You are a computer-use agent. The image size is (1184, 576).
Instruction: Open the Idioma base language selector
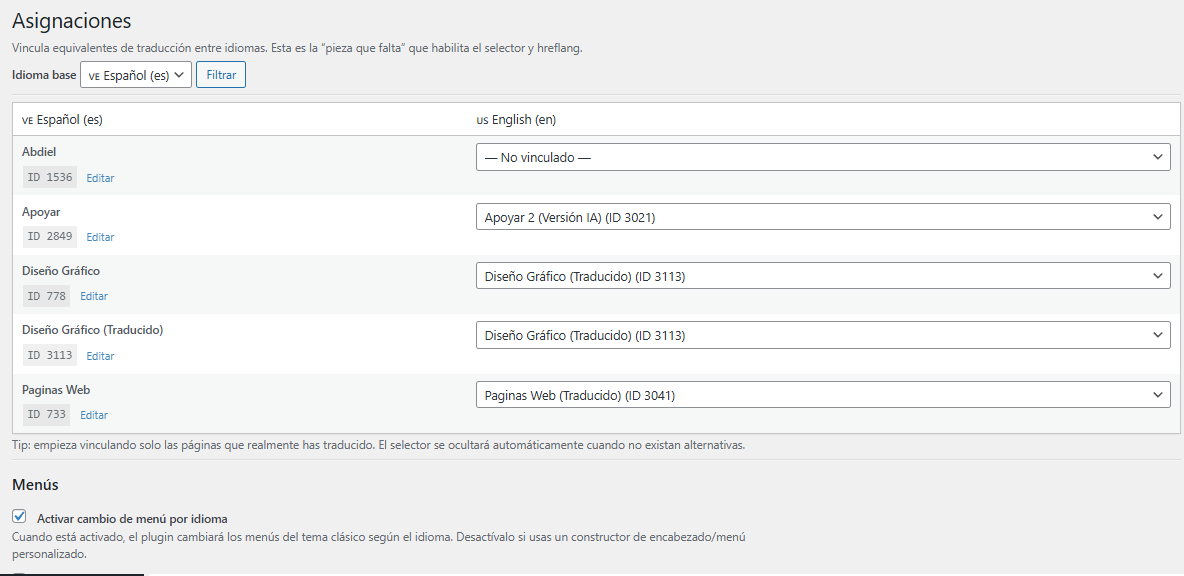136,74
